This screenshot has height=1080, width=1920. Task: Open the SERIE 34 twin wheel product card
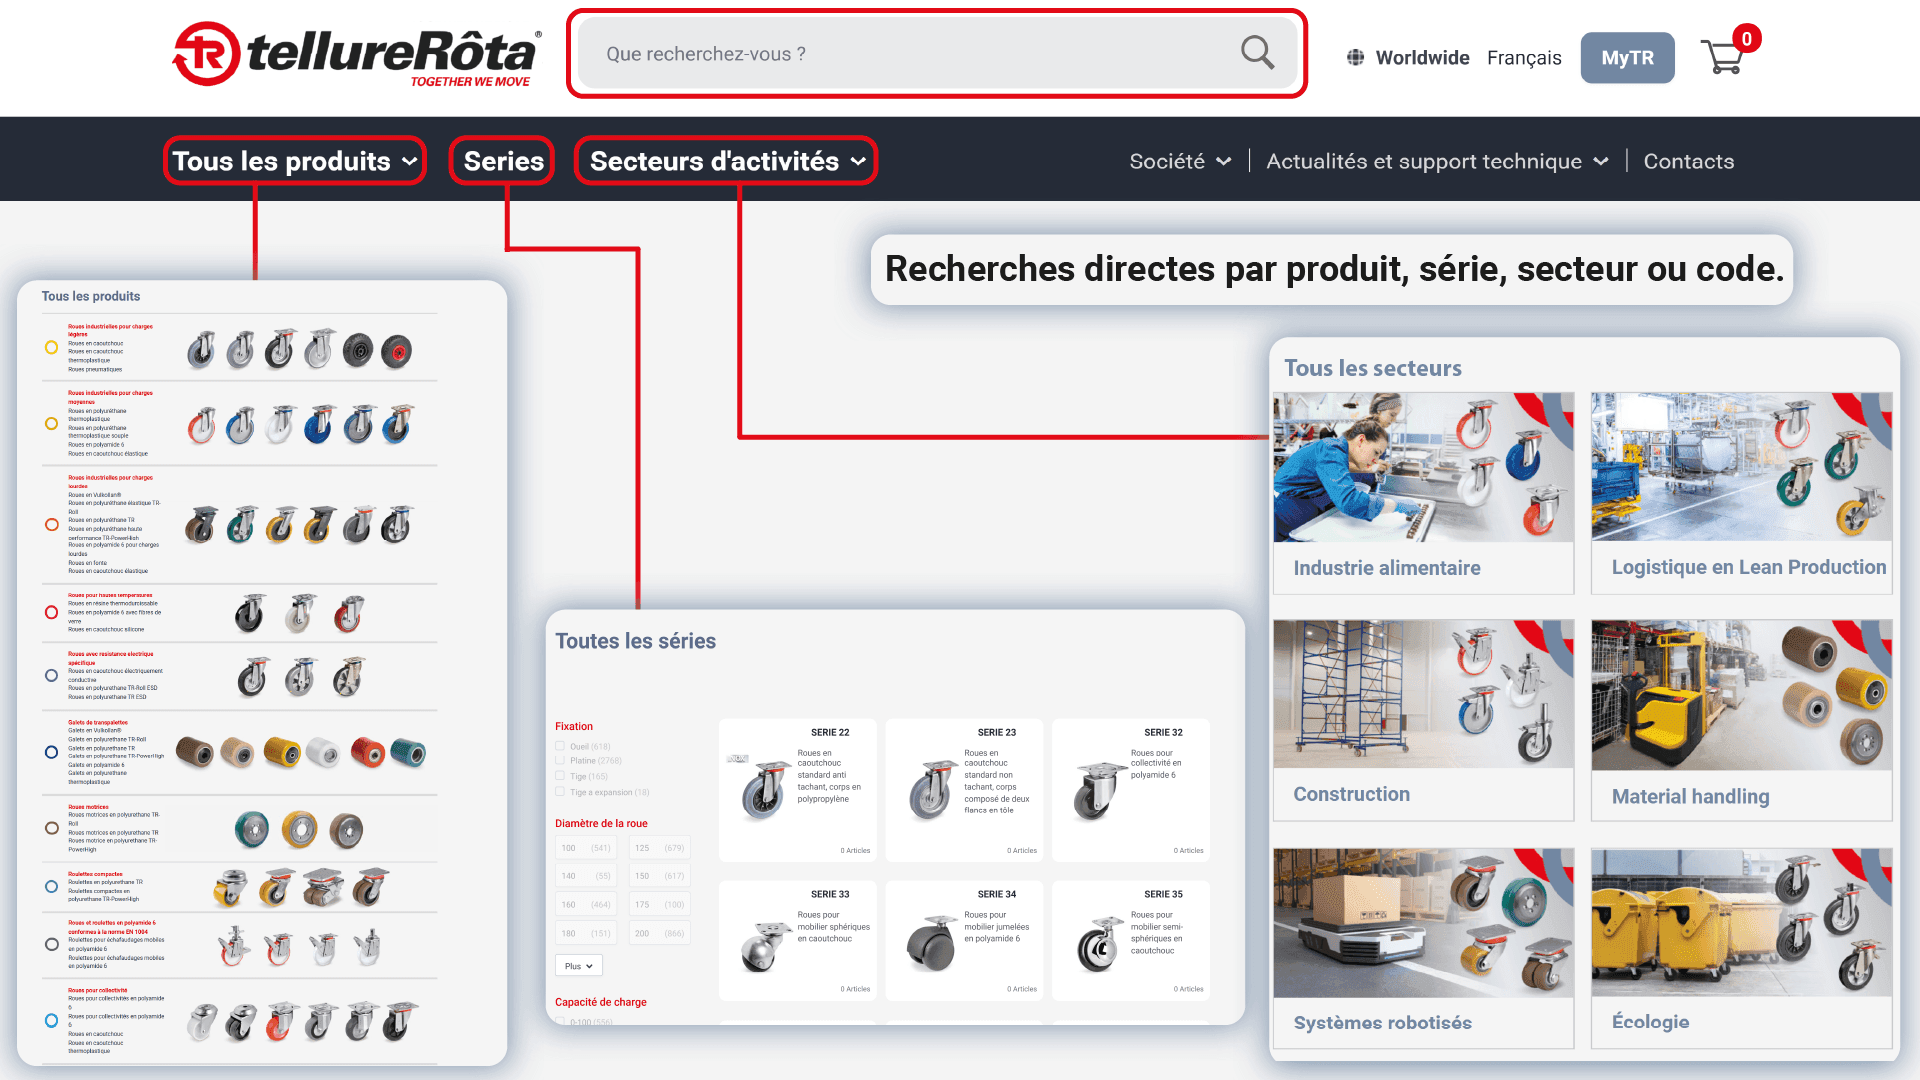(963, 940)
